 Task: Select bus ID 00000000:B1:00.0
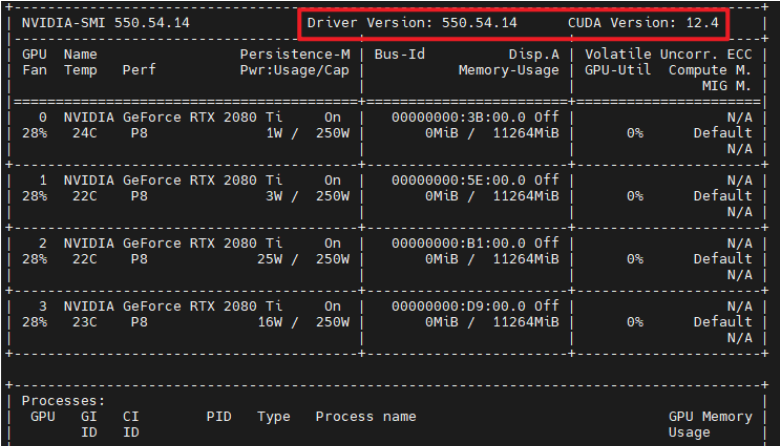pyautogui.click(x=458, y=243)
